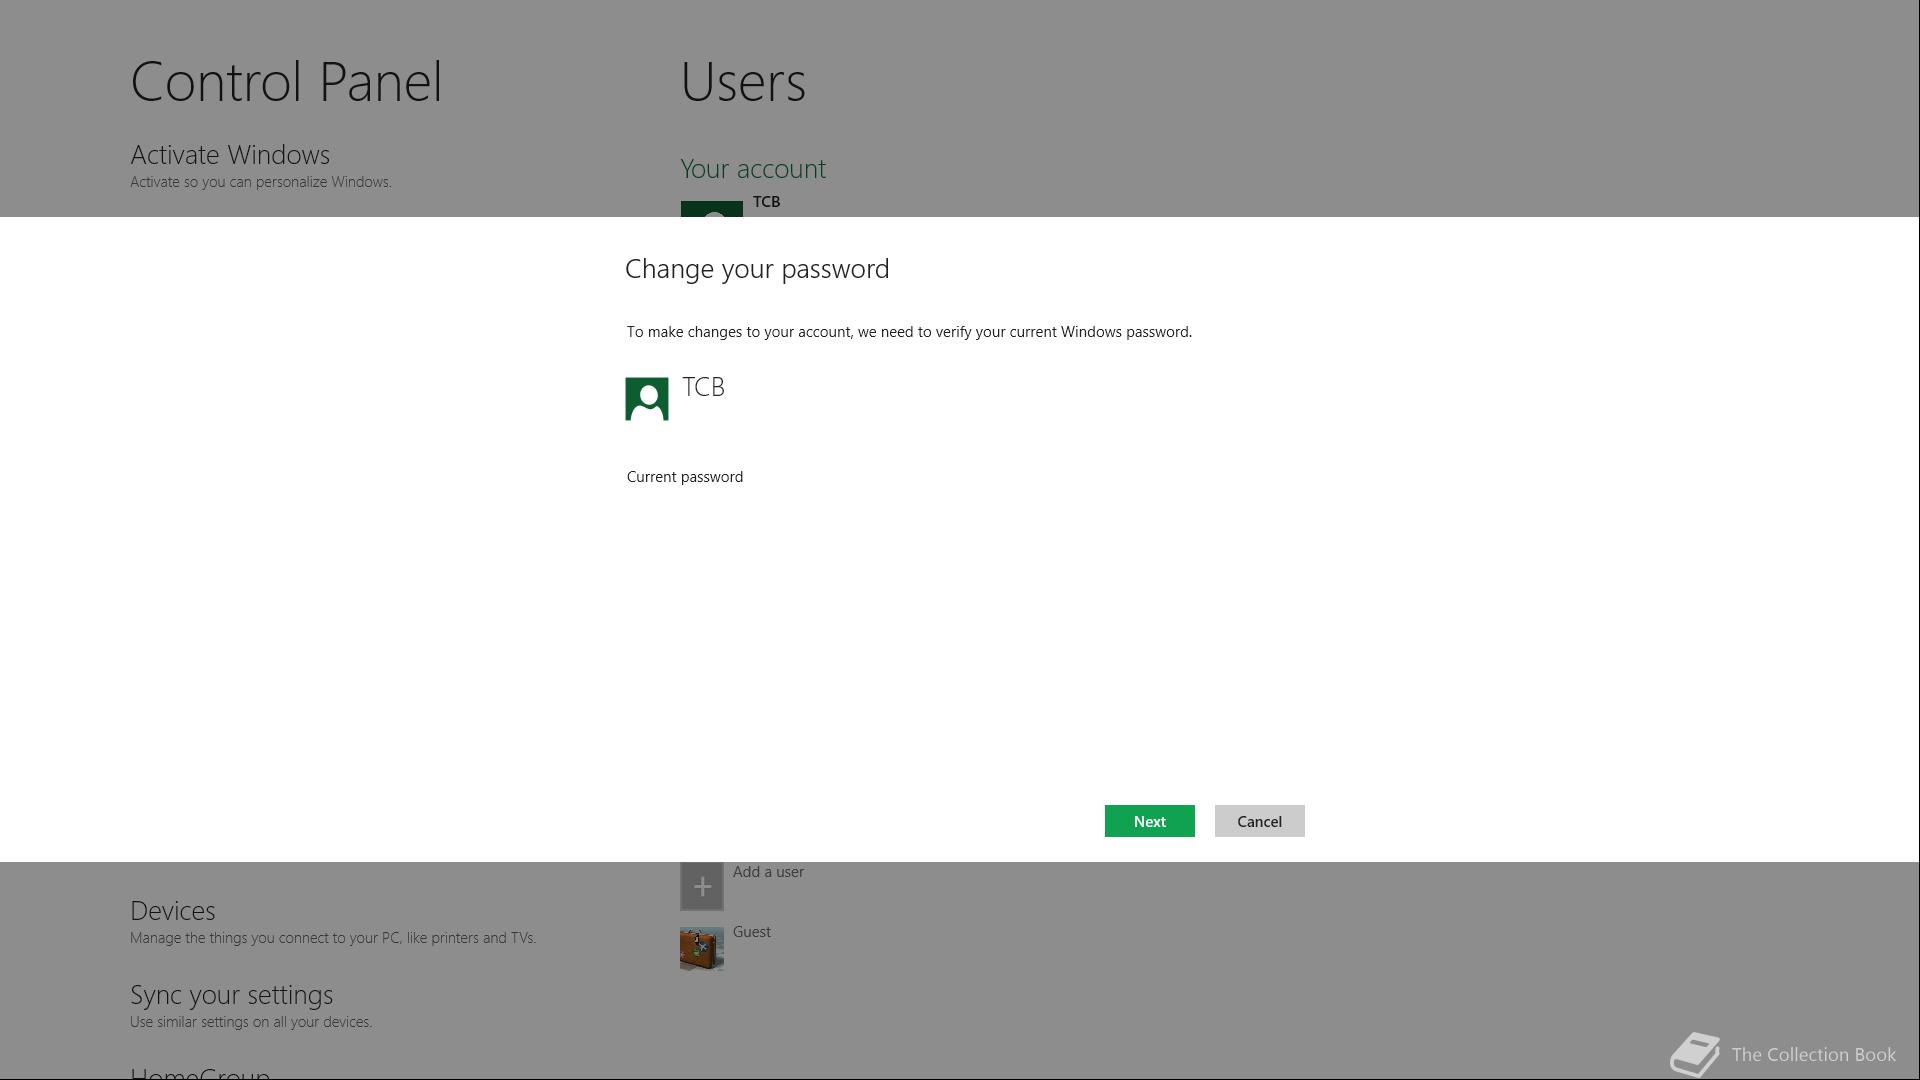Click the Your account heading
Image resolution: width=1920 pixels, height=1080 pixels.
tap(753, 169)
